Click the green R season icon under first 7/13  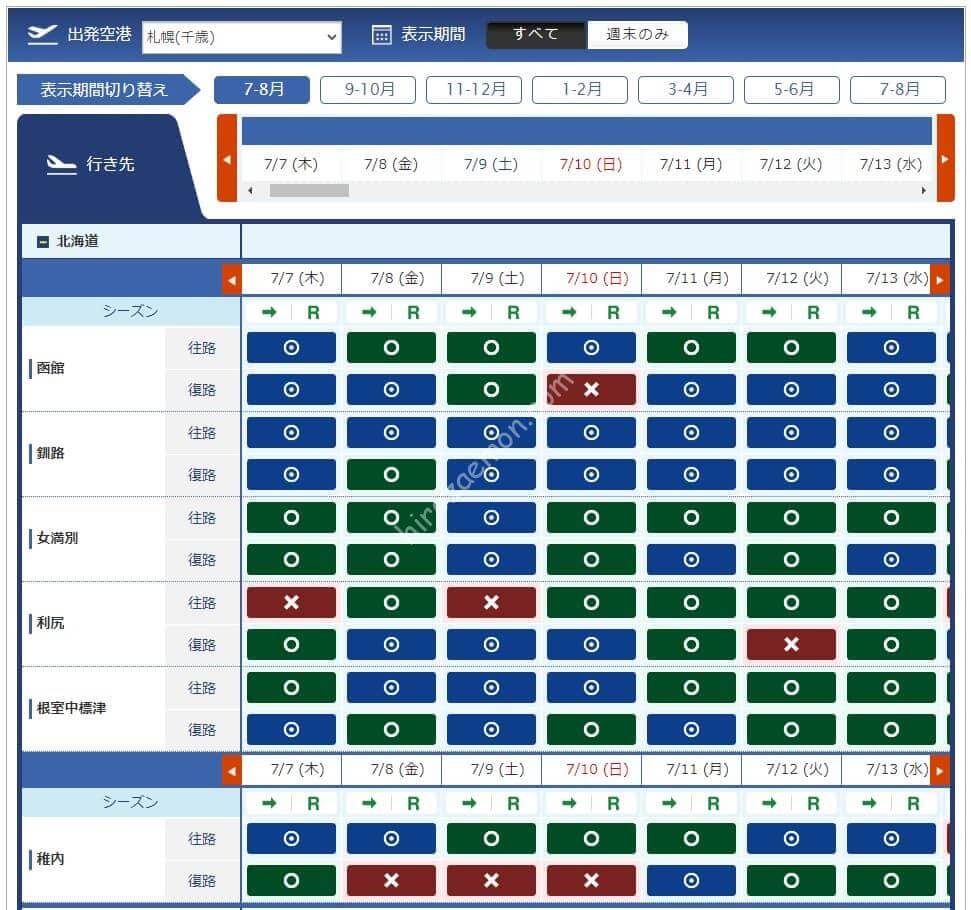[x=913, y=313]
